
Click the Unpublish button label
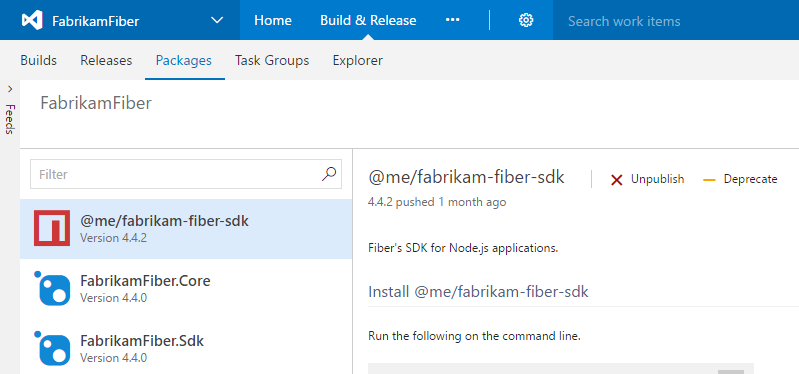pyautogui.click(x=657, y=179)
